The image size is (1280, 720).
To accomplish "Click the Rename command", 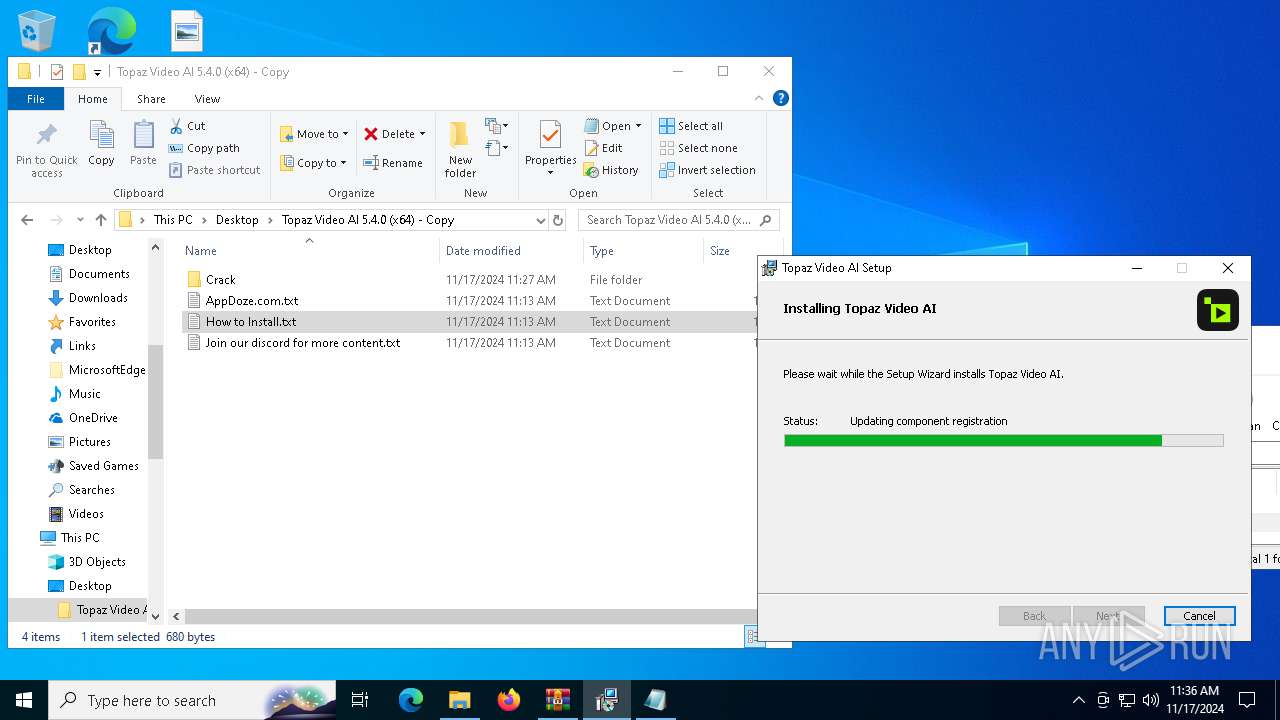I will click(x=392, y=163).
